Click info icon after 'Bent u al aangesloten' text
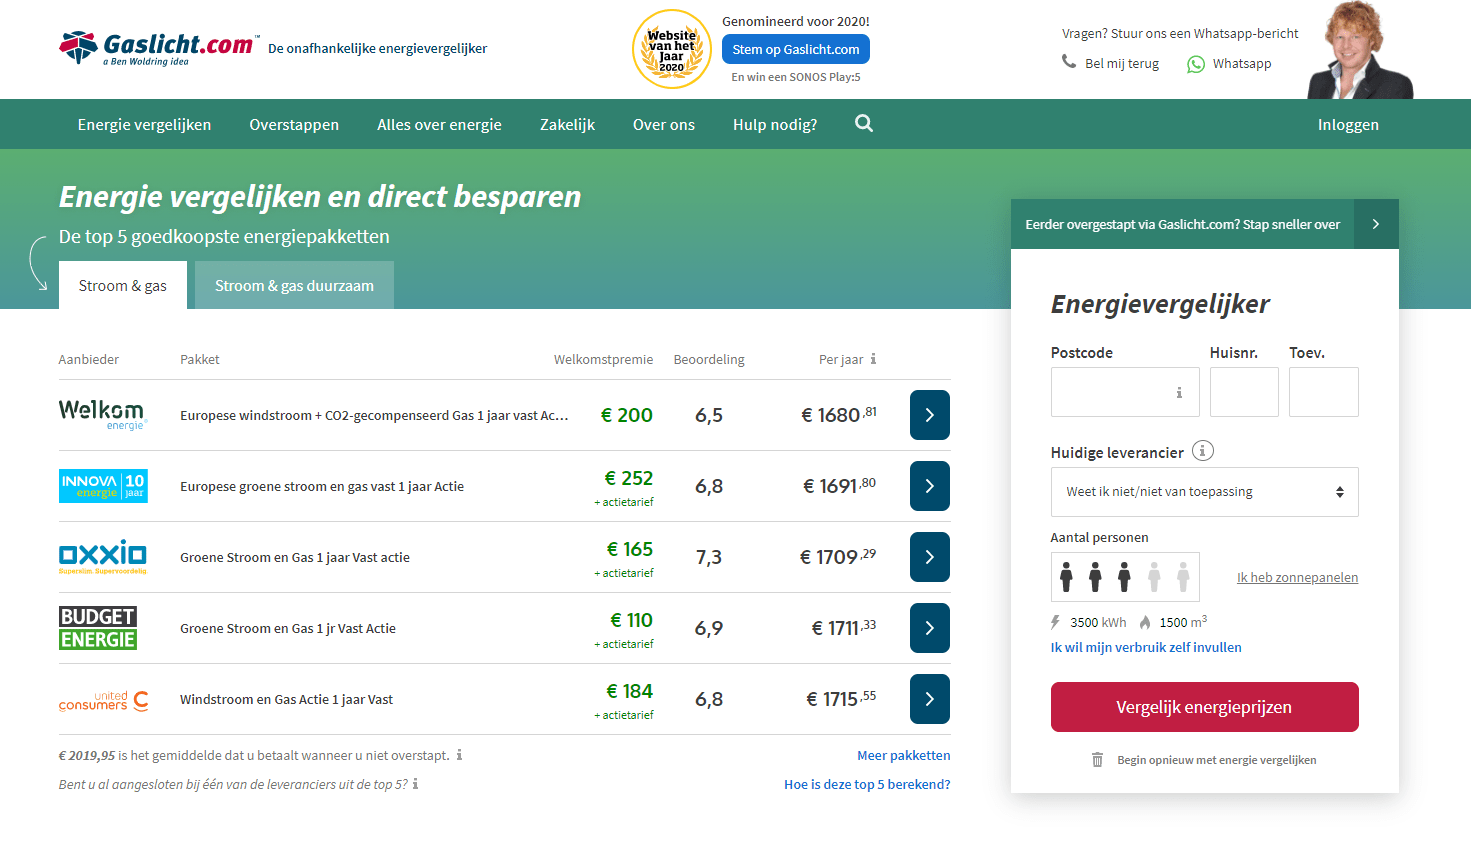 tap(415, 784)
